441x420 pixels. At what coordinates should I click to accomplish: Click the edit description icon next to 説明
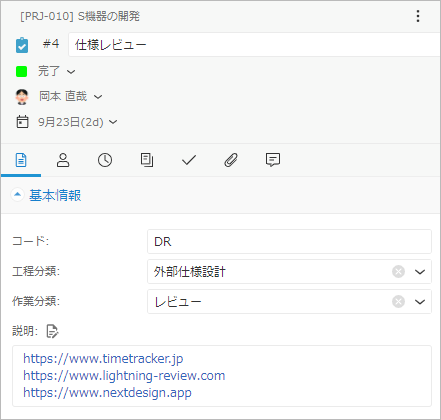click(x=52, y=331)
